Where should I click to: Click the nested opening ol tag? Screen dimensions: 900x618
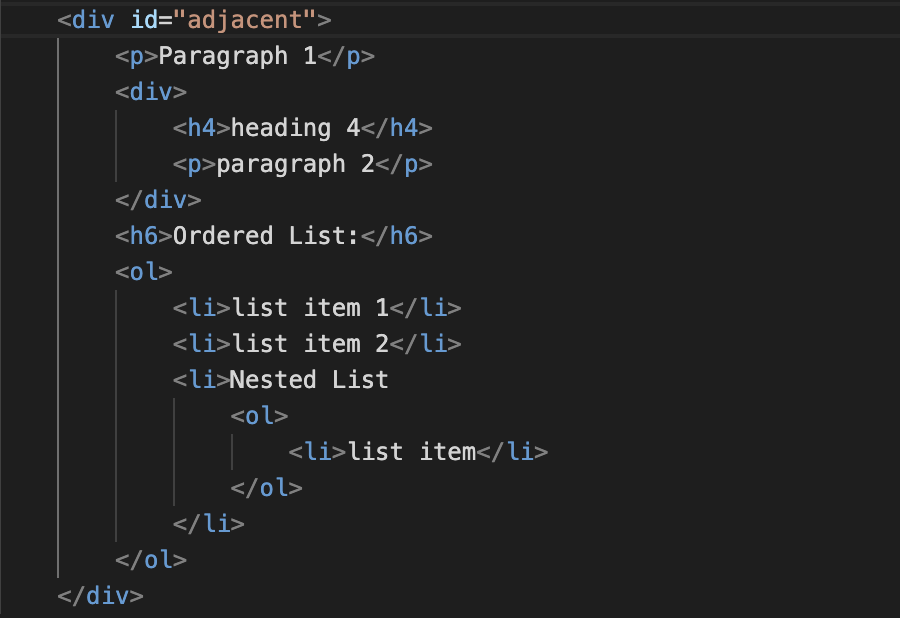pyautogui.click(x=259, y=416)
